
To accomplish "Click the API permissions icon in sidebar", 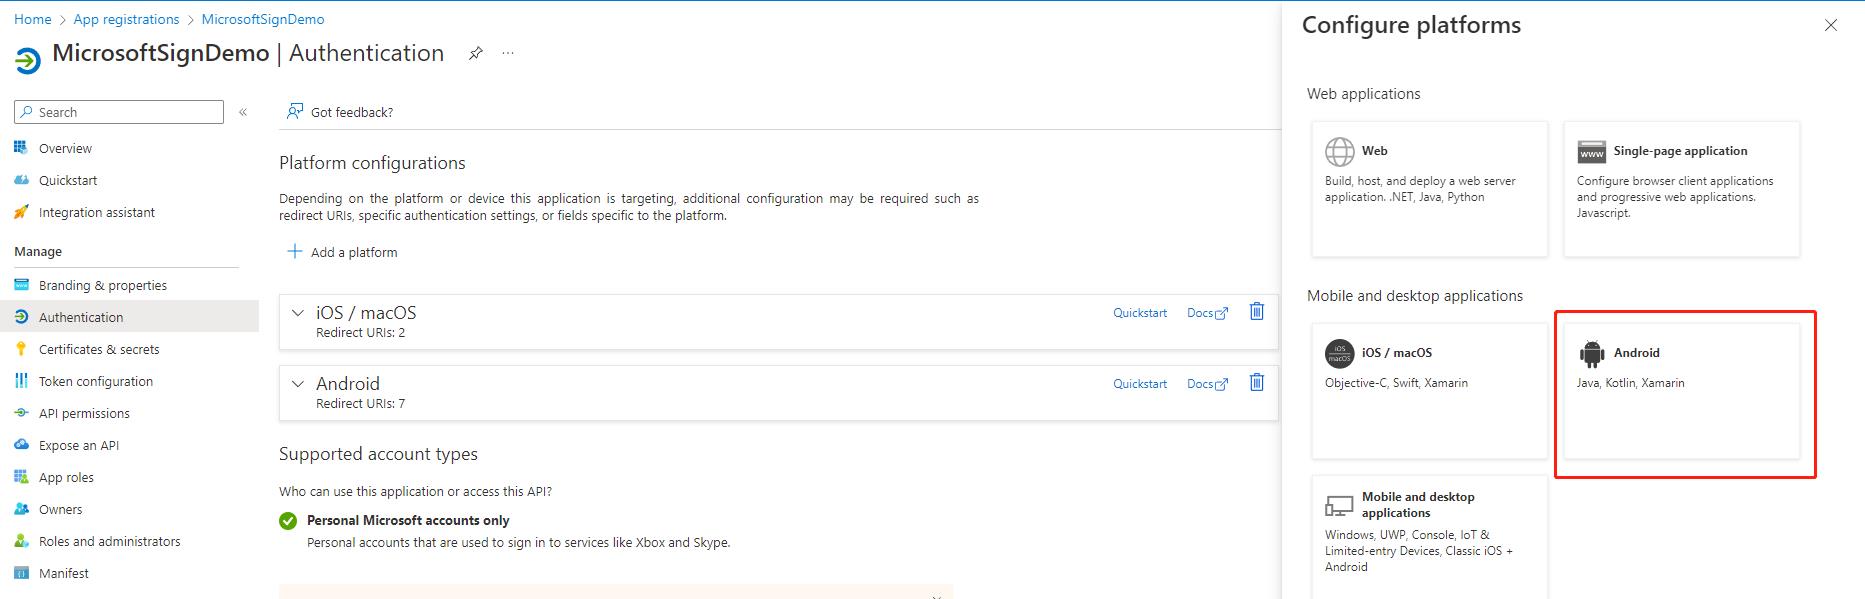I will [x=21, y=413].
